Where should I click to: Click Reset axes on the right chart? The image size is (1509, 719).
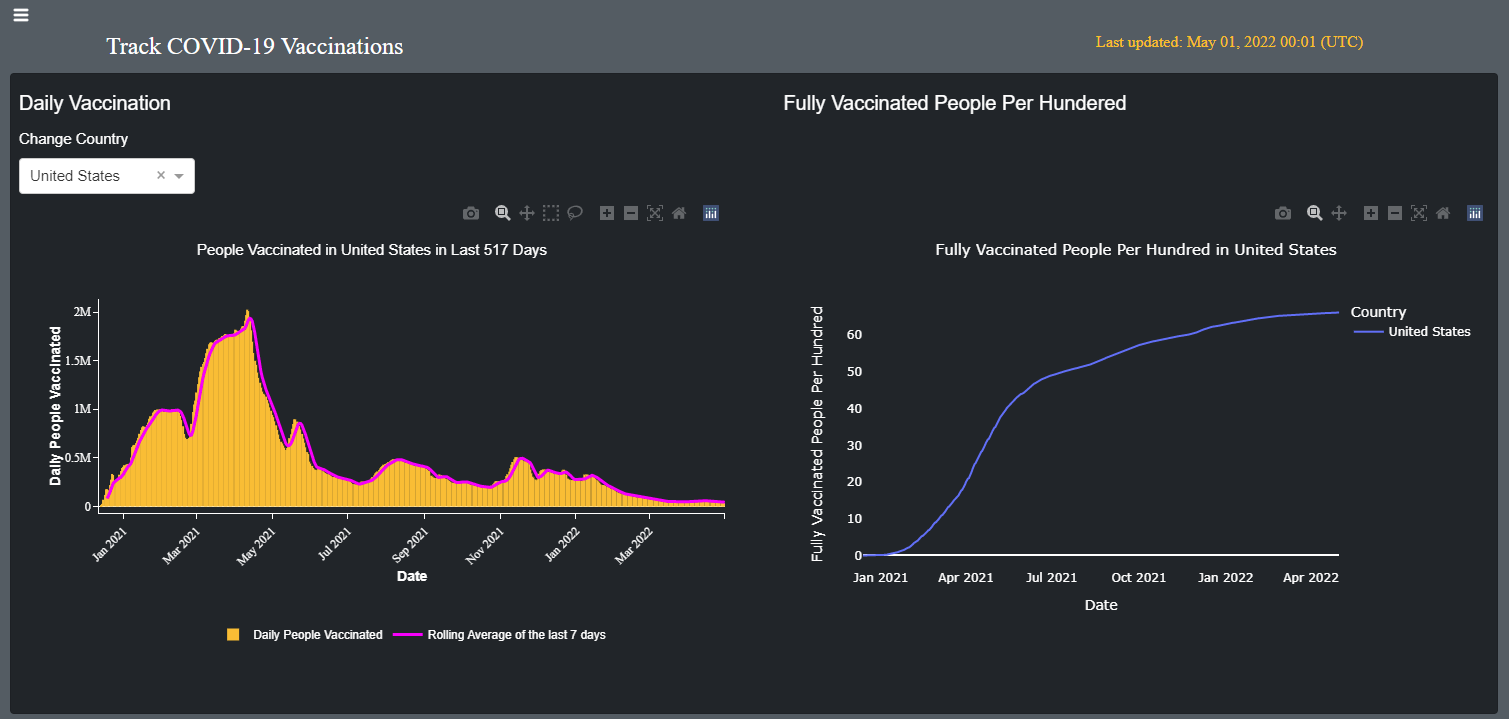tap(1442, 212)
